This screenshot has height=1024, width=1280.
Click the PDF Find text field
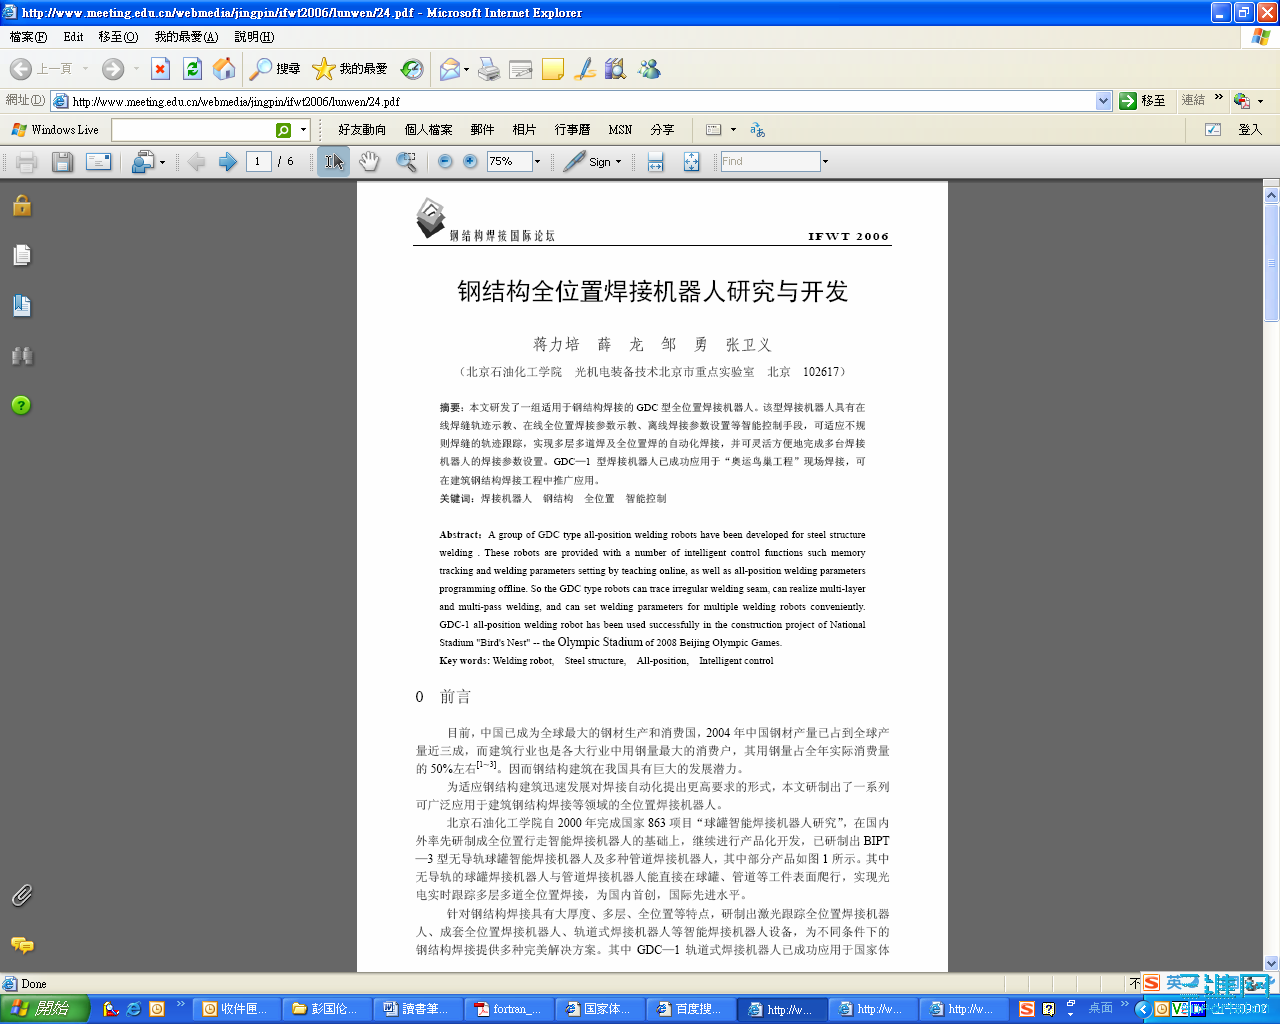pos(770,162)
